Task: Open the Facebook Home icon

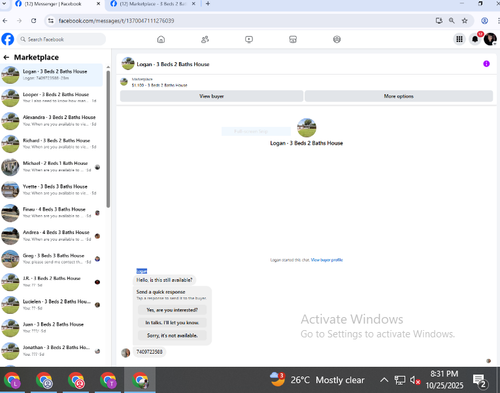Action: click(x=161, y=39)
